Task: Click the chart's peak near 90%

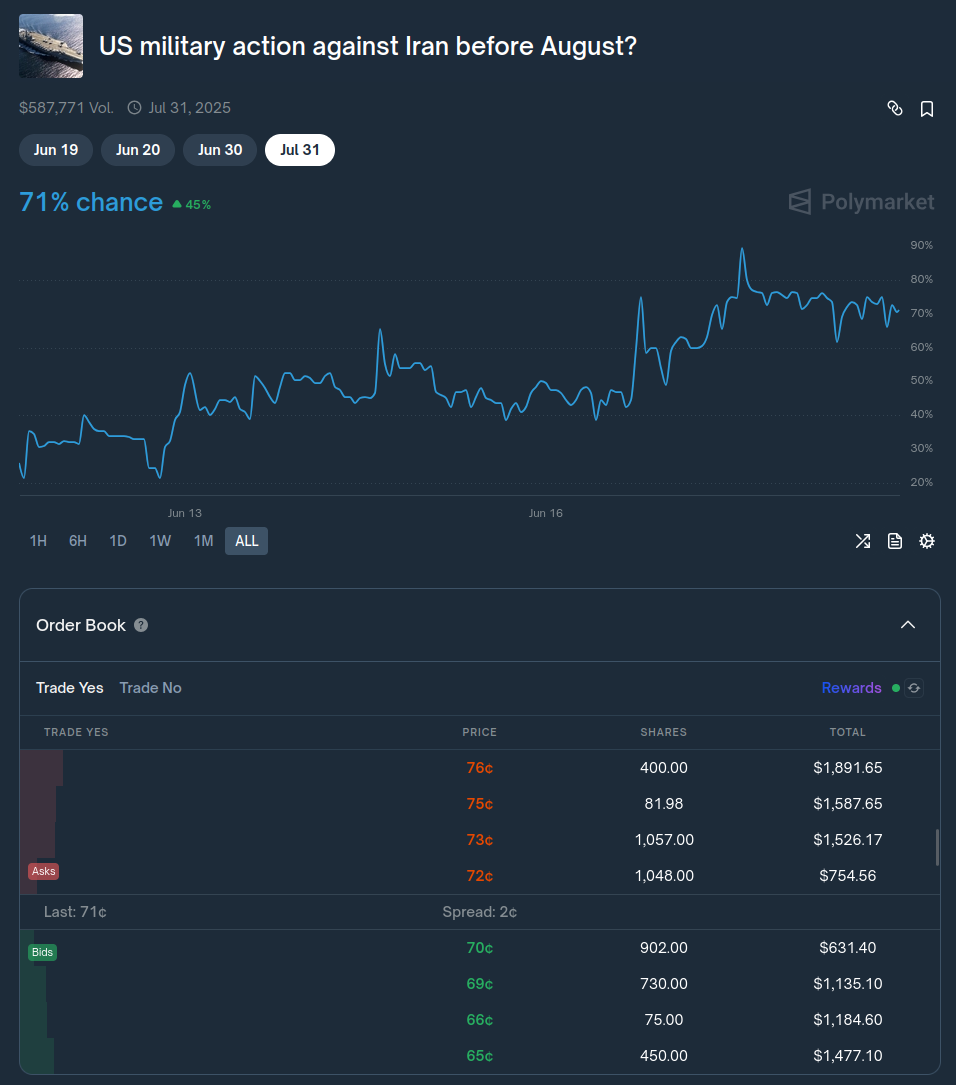Action: (x=742, y=249)
